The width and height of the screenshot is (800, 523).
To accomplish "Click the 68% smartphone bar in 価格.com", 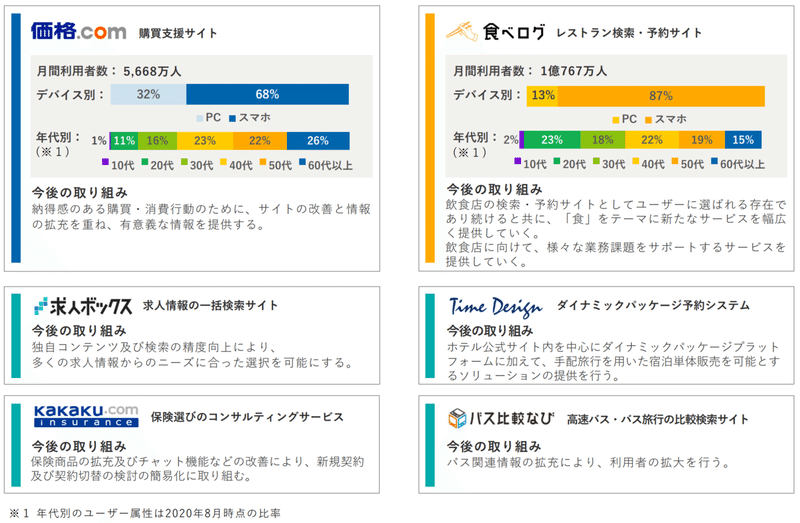I will [266, 94].
